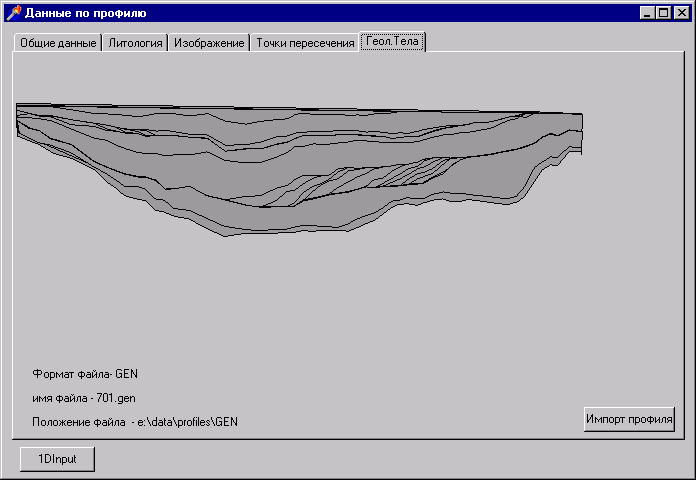Click the 1DInput button
The width and height of the screenshot is (696, 480).
[x=57, y=458]
